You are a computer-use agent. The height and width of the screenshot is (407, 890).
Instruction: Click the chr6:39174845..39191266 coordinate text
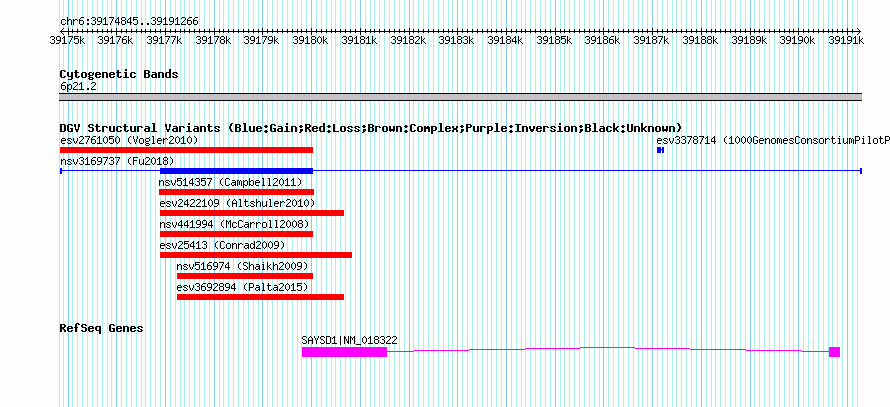pyautogui.click(x=129, y=22)
